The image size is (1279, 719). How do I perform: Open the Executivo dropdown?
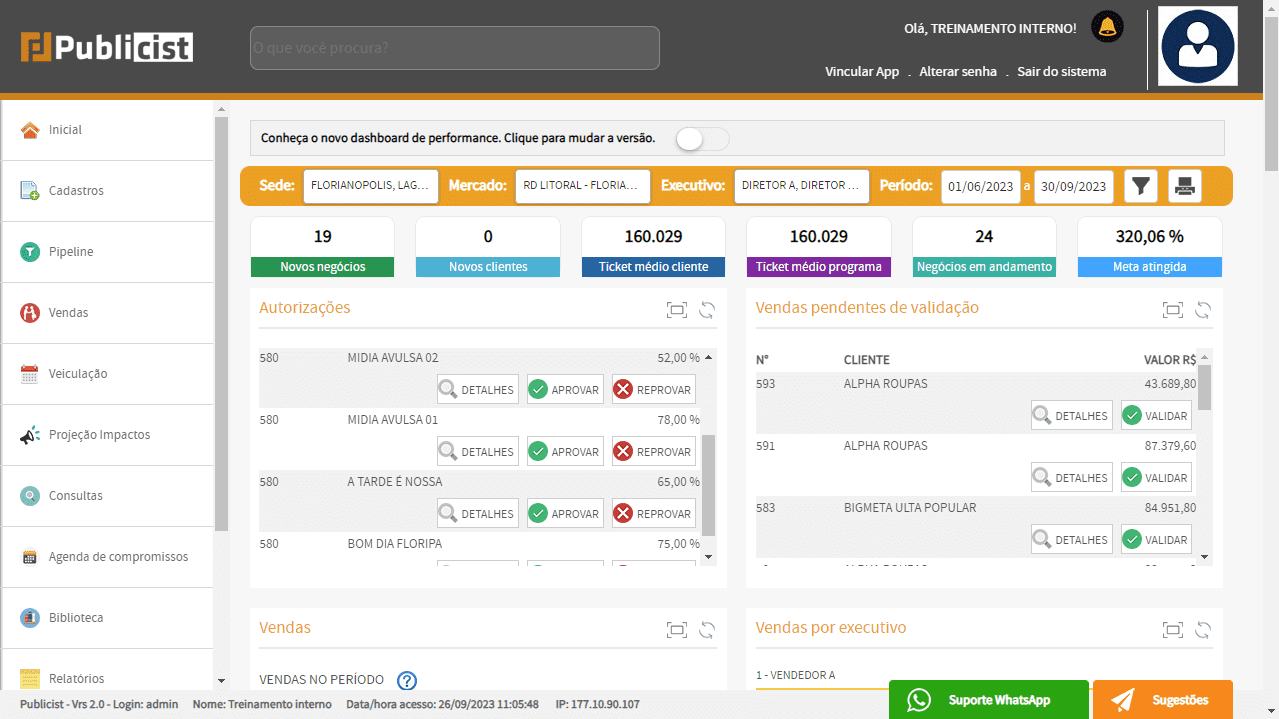click(x=800, y=186)
